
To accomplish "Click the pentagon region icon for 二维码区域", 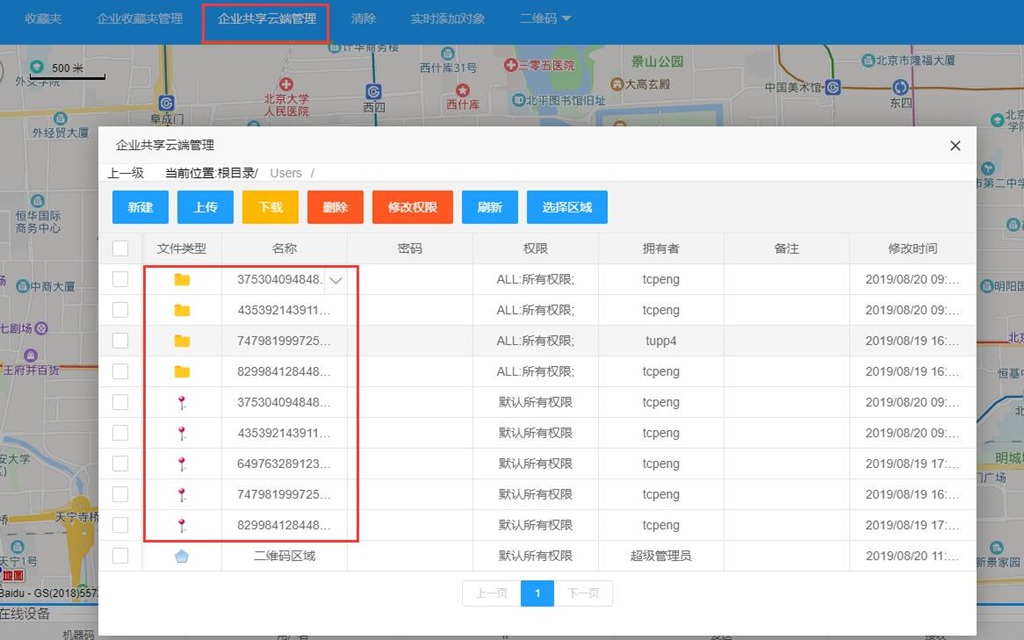I will click(x=182, y=556).
